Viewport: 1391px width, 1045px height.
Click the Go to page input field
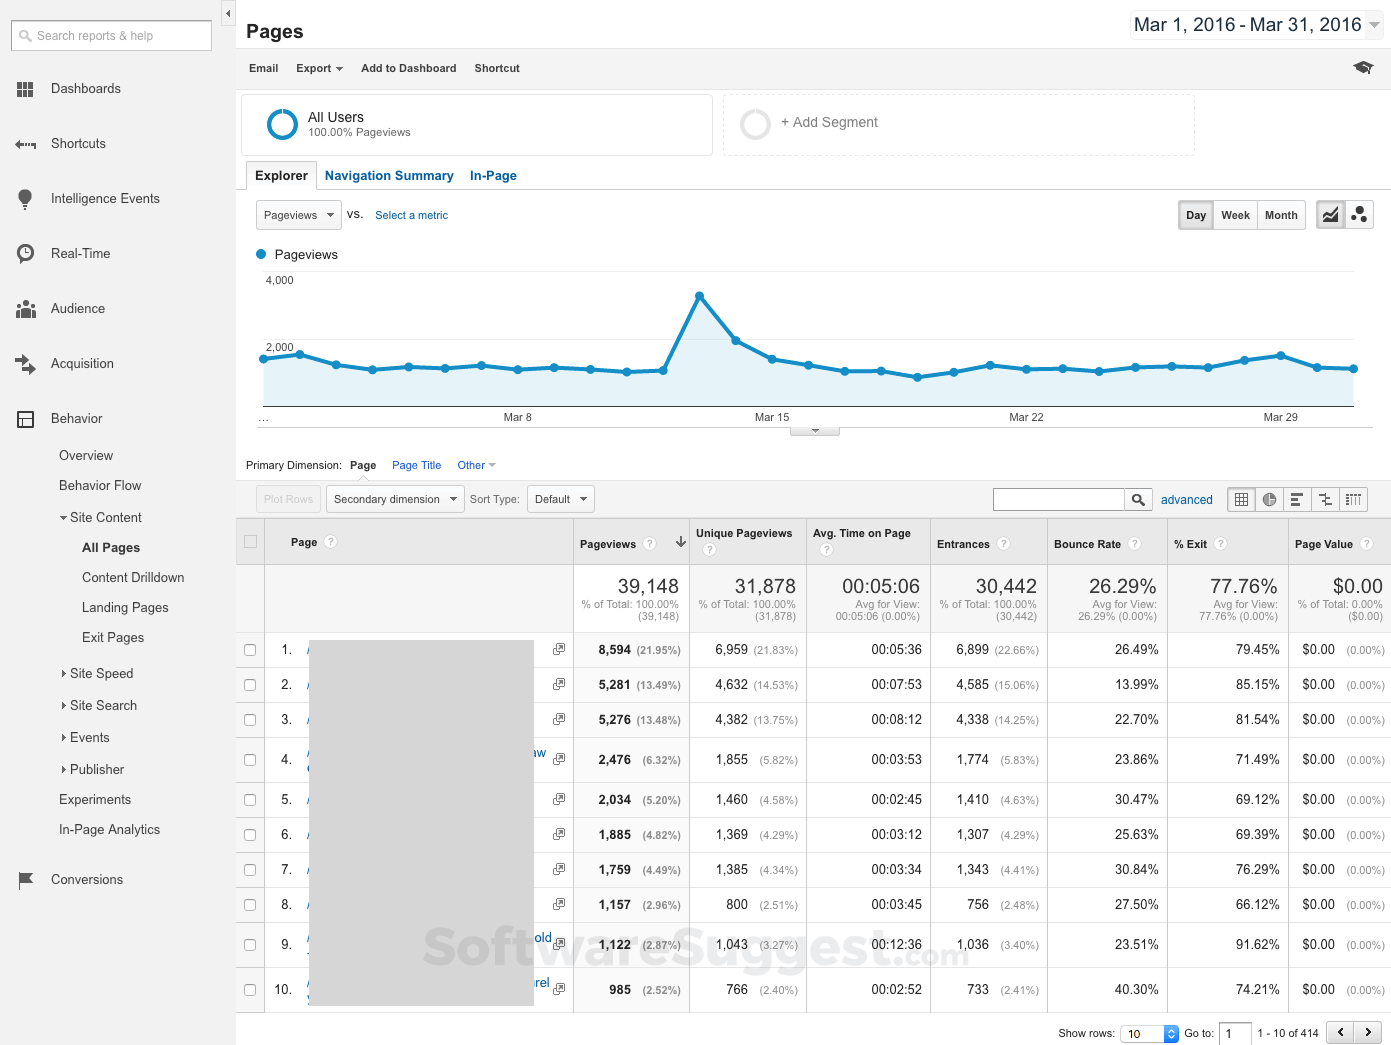1234,1033
